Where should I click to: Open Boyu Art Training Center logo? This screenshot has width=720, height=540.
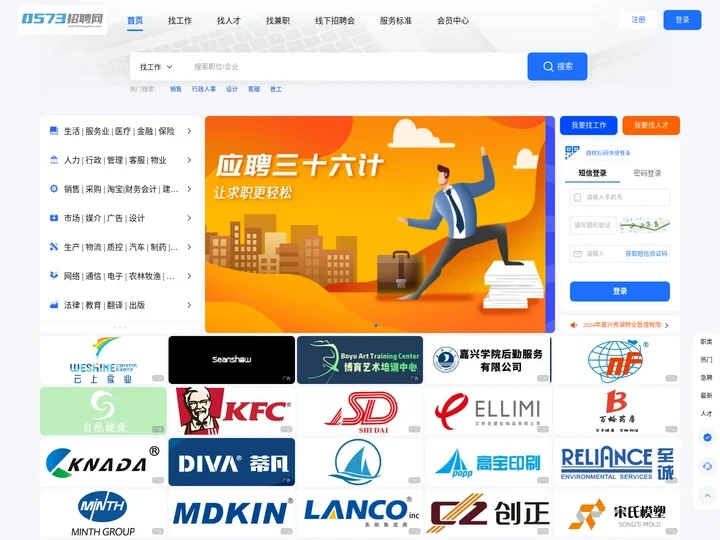(x=360, y=360)
